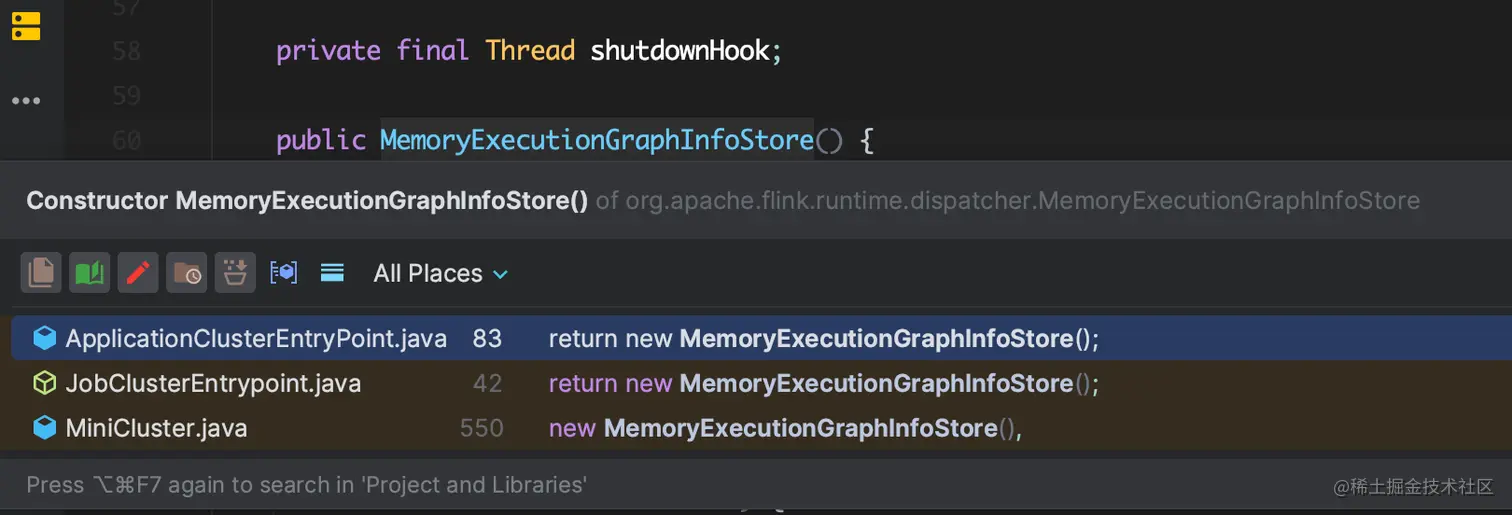The width and height of the screenshot is (1512, 515).
Task: Open the All Places scope dropdown
Action: click(440, 273)
